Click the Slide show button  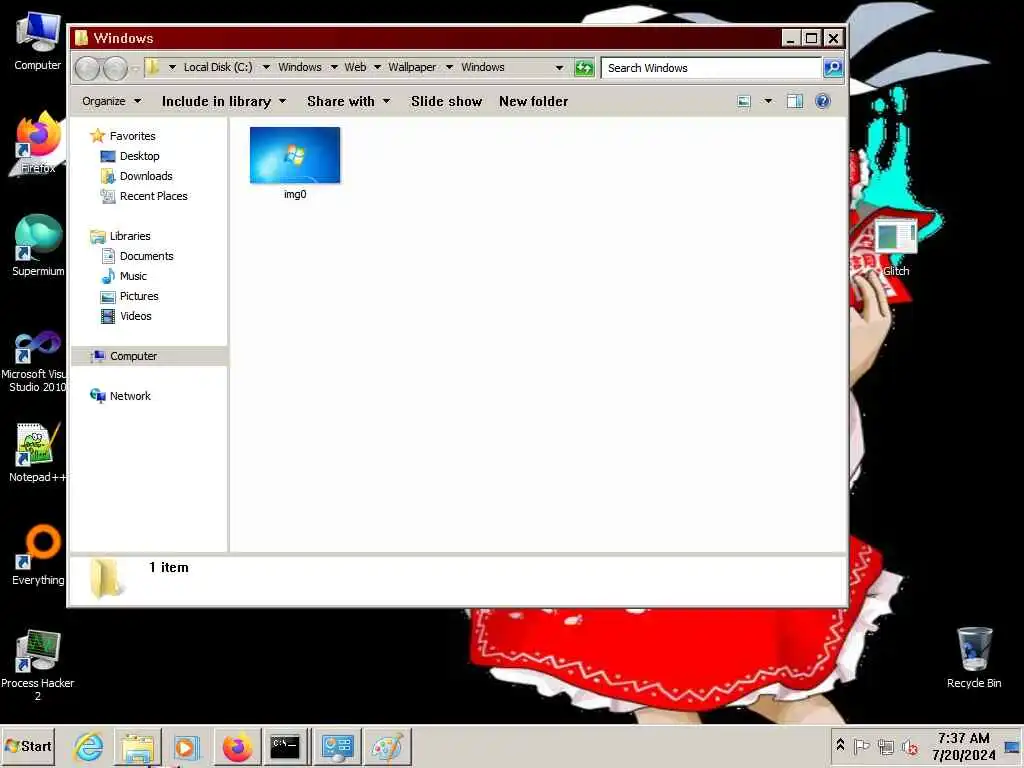tap(446, 101)
